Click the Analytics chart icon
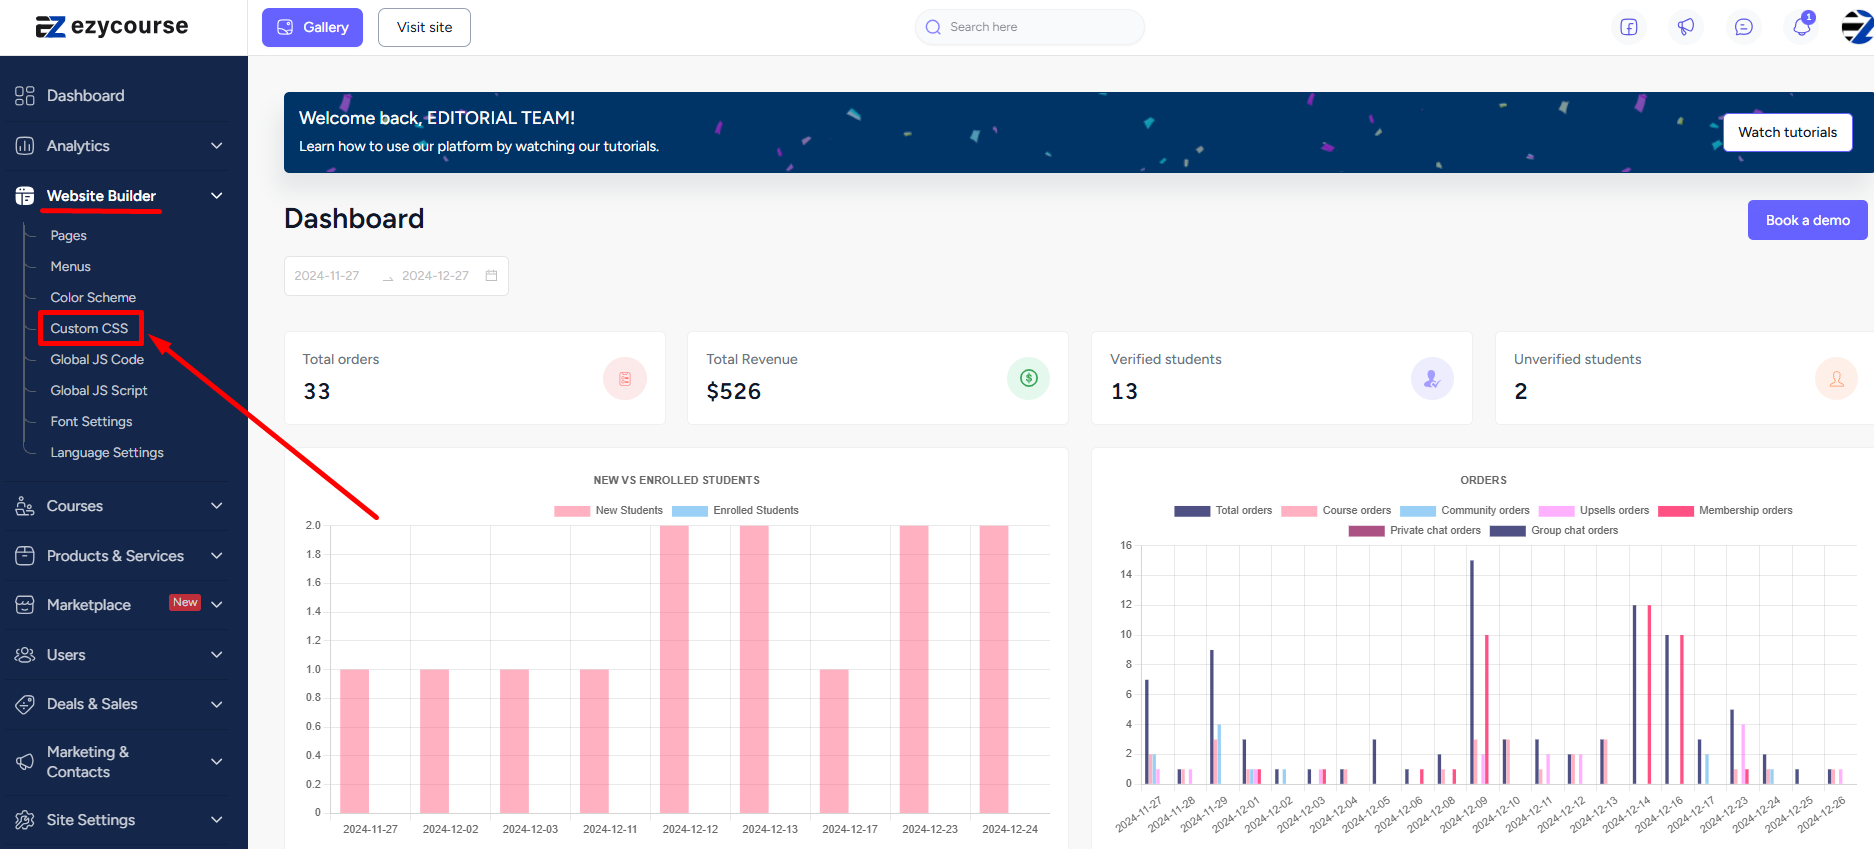The width and height of the screenshot is (1874, 849). [x=25, y=146]
